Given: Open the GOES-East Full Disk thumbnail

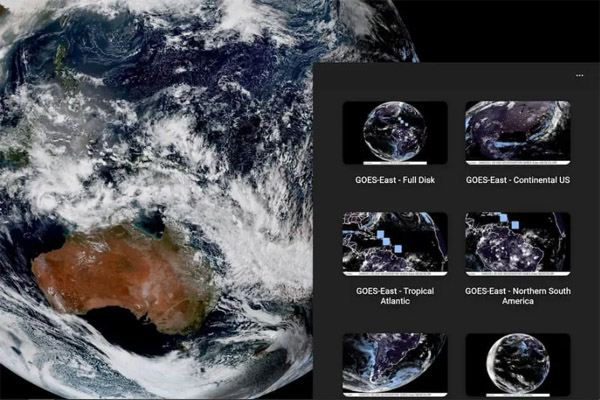Looking at the screenshot, I should pyautogui.click(x=395, y=133).
